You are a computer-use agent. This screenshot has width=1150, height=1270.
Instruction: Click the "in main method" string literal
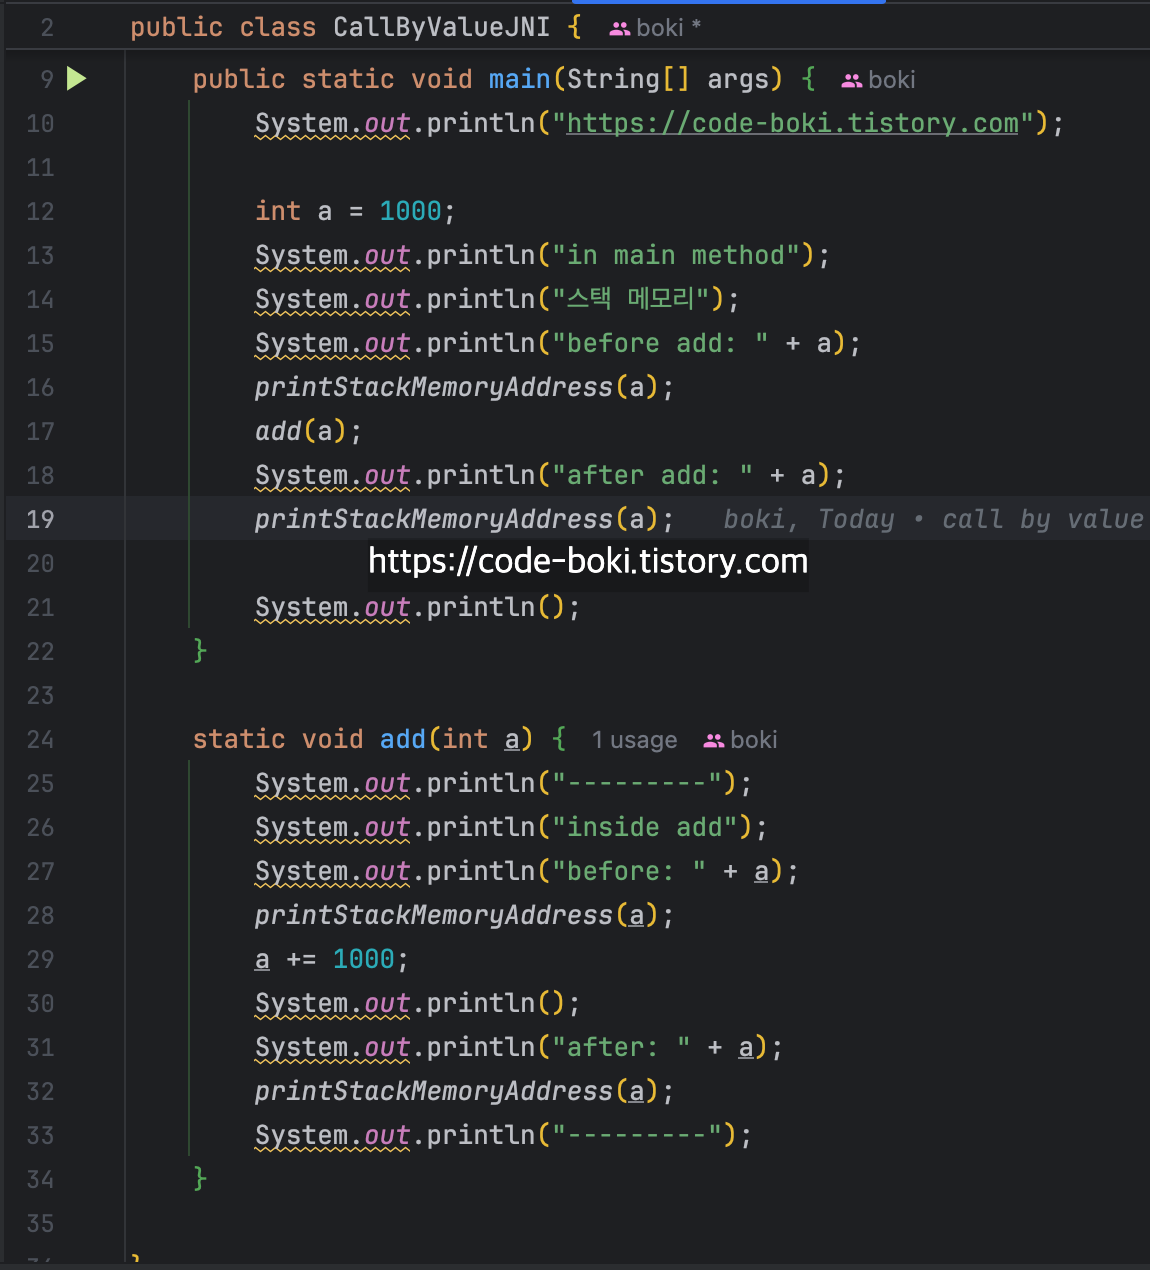click(x=676, y=255)
